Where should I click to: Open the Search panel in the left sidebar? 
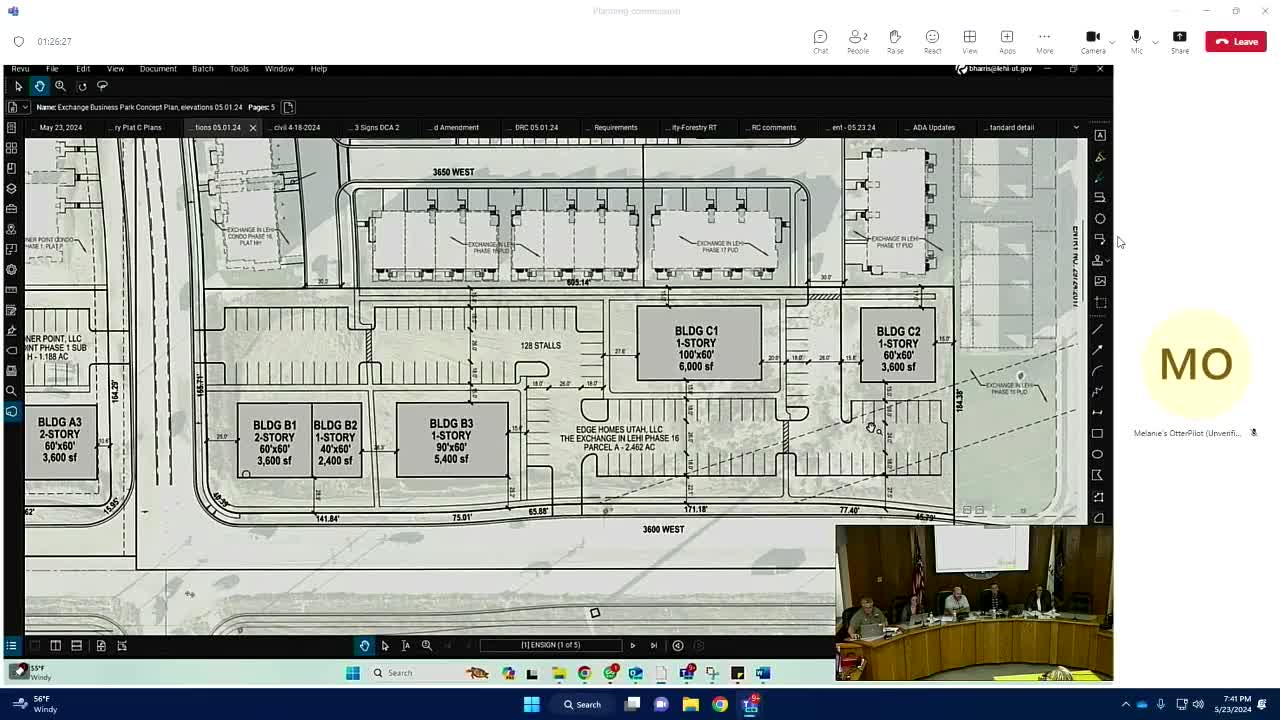[12, 390]
